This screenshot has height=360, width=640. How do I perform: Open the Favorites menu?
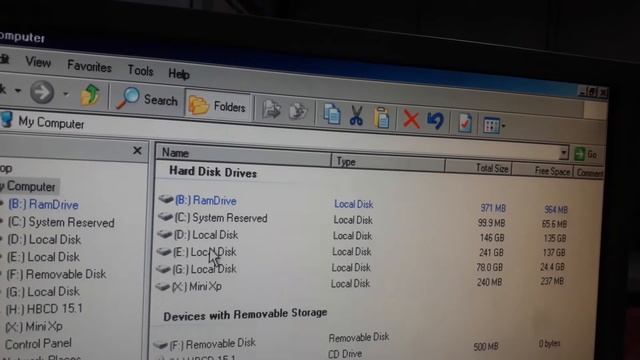pos(89,66)
